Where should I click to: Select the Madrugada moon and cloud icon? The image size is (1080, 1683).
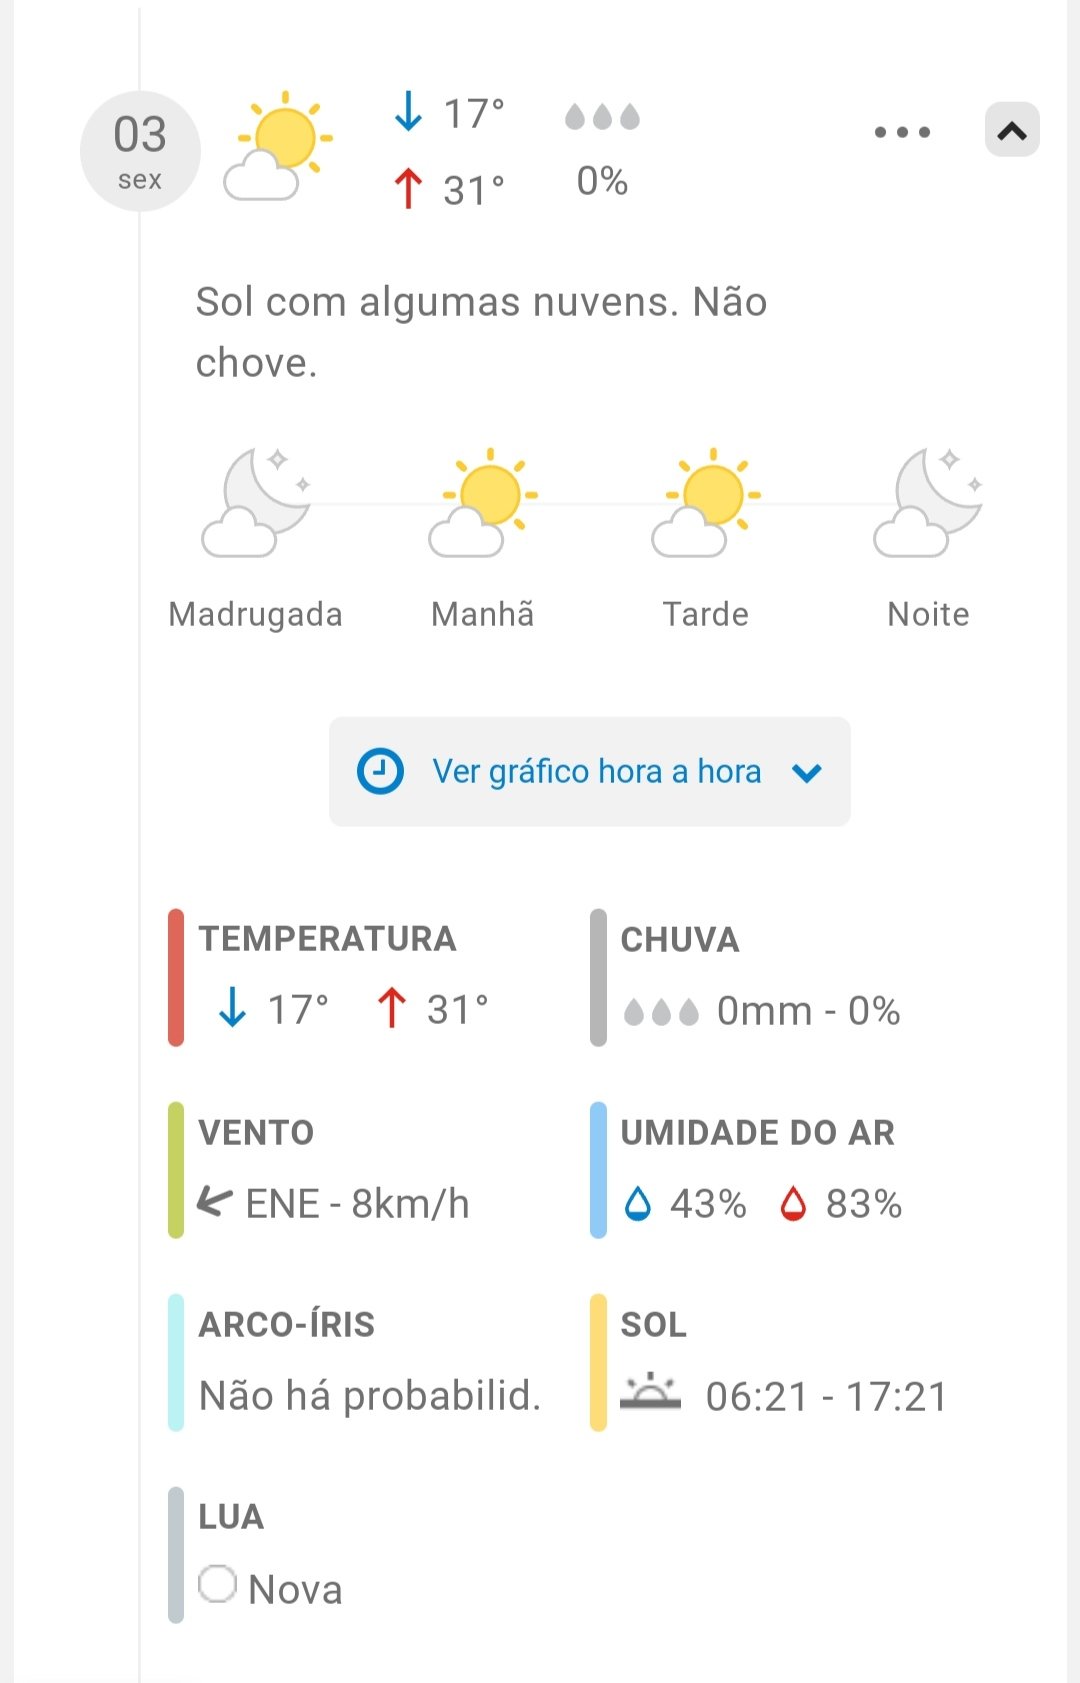pyautogui.click(x=256, y=502)
